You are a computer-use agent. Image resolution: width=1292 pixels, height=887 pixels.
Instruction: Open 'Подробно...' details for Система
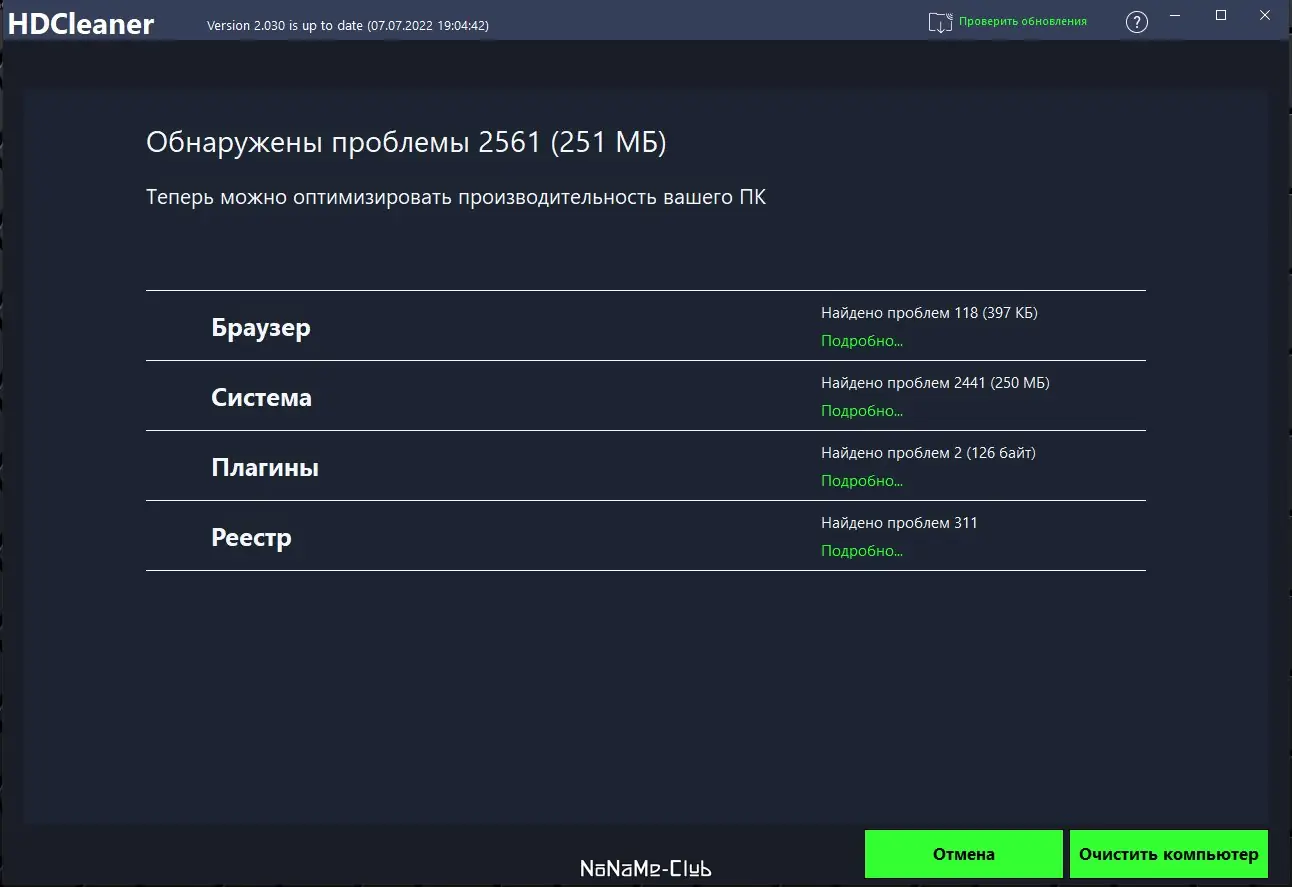click(x=862, y=411)
